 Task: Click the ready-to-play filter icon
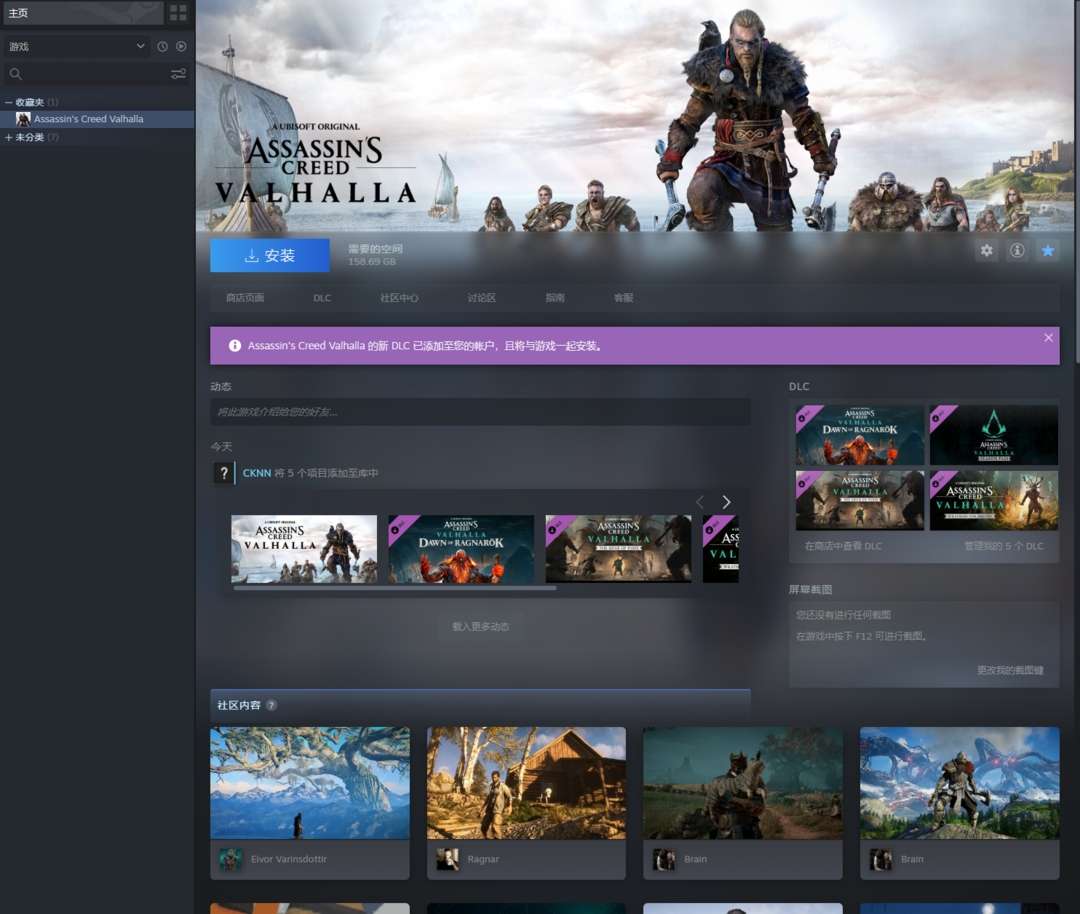click(x=181, y=46)
